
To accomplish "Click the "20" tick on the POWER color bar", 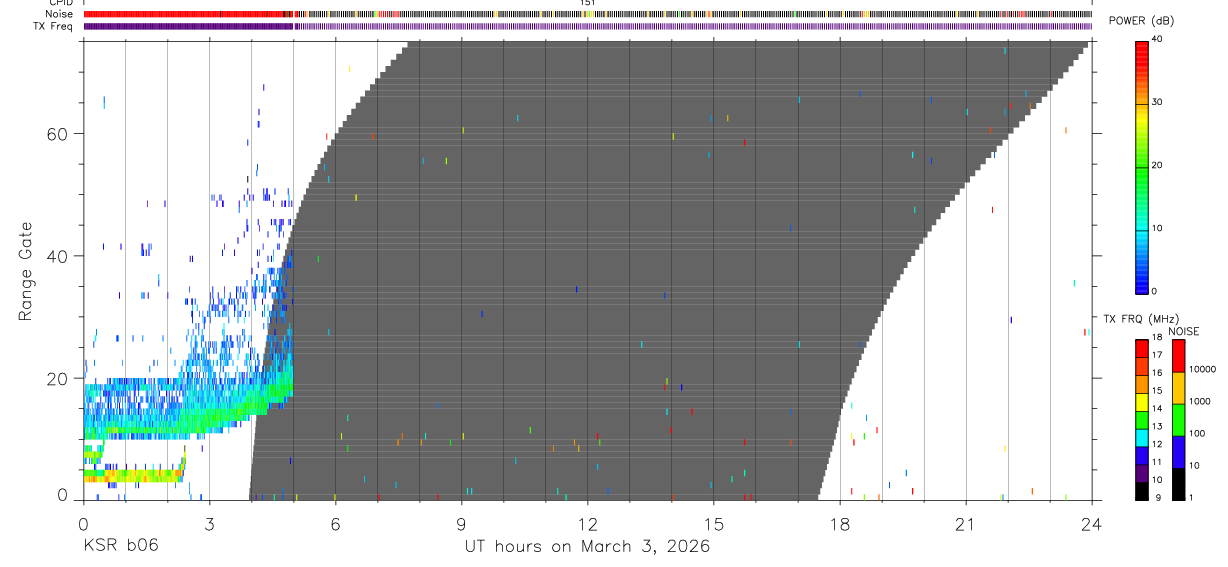I will (x=1159, y=166).
